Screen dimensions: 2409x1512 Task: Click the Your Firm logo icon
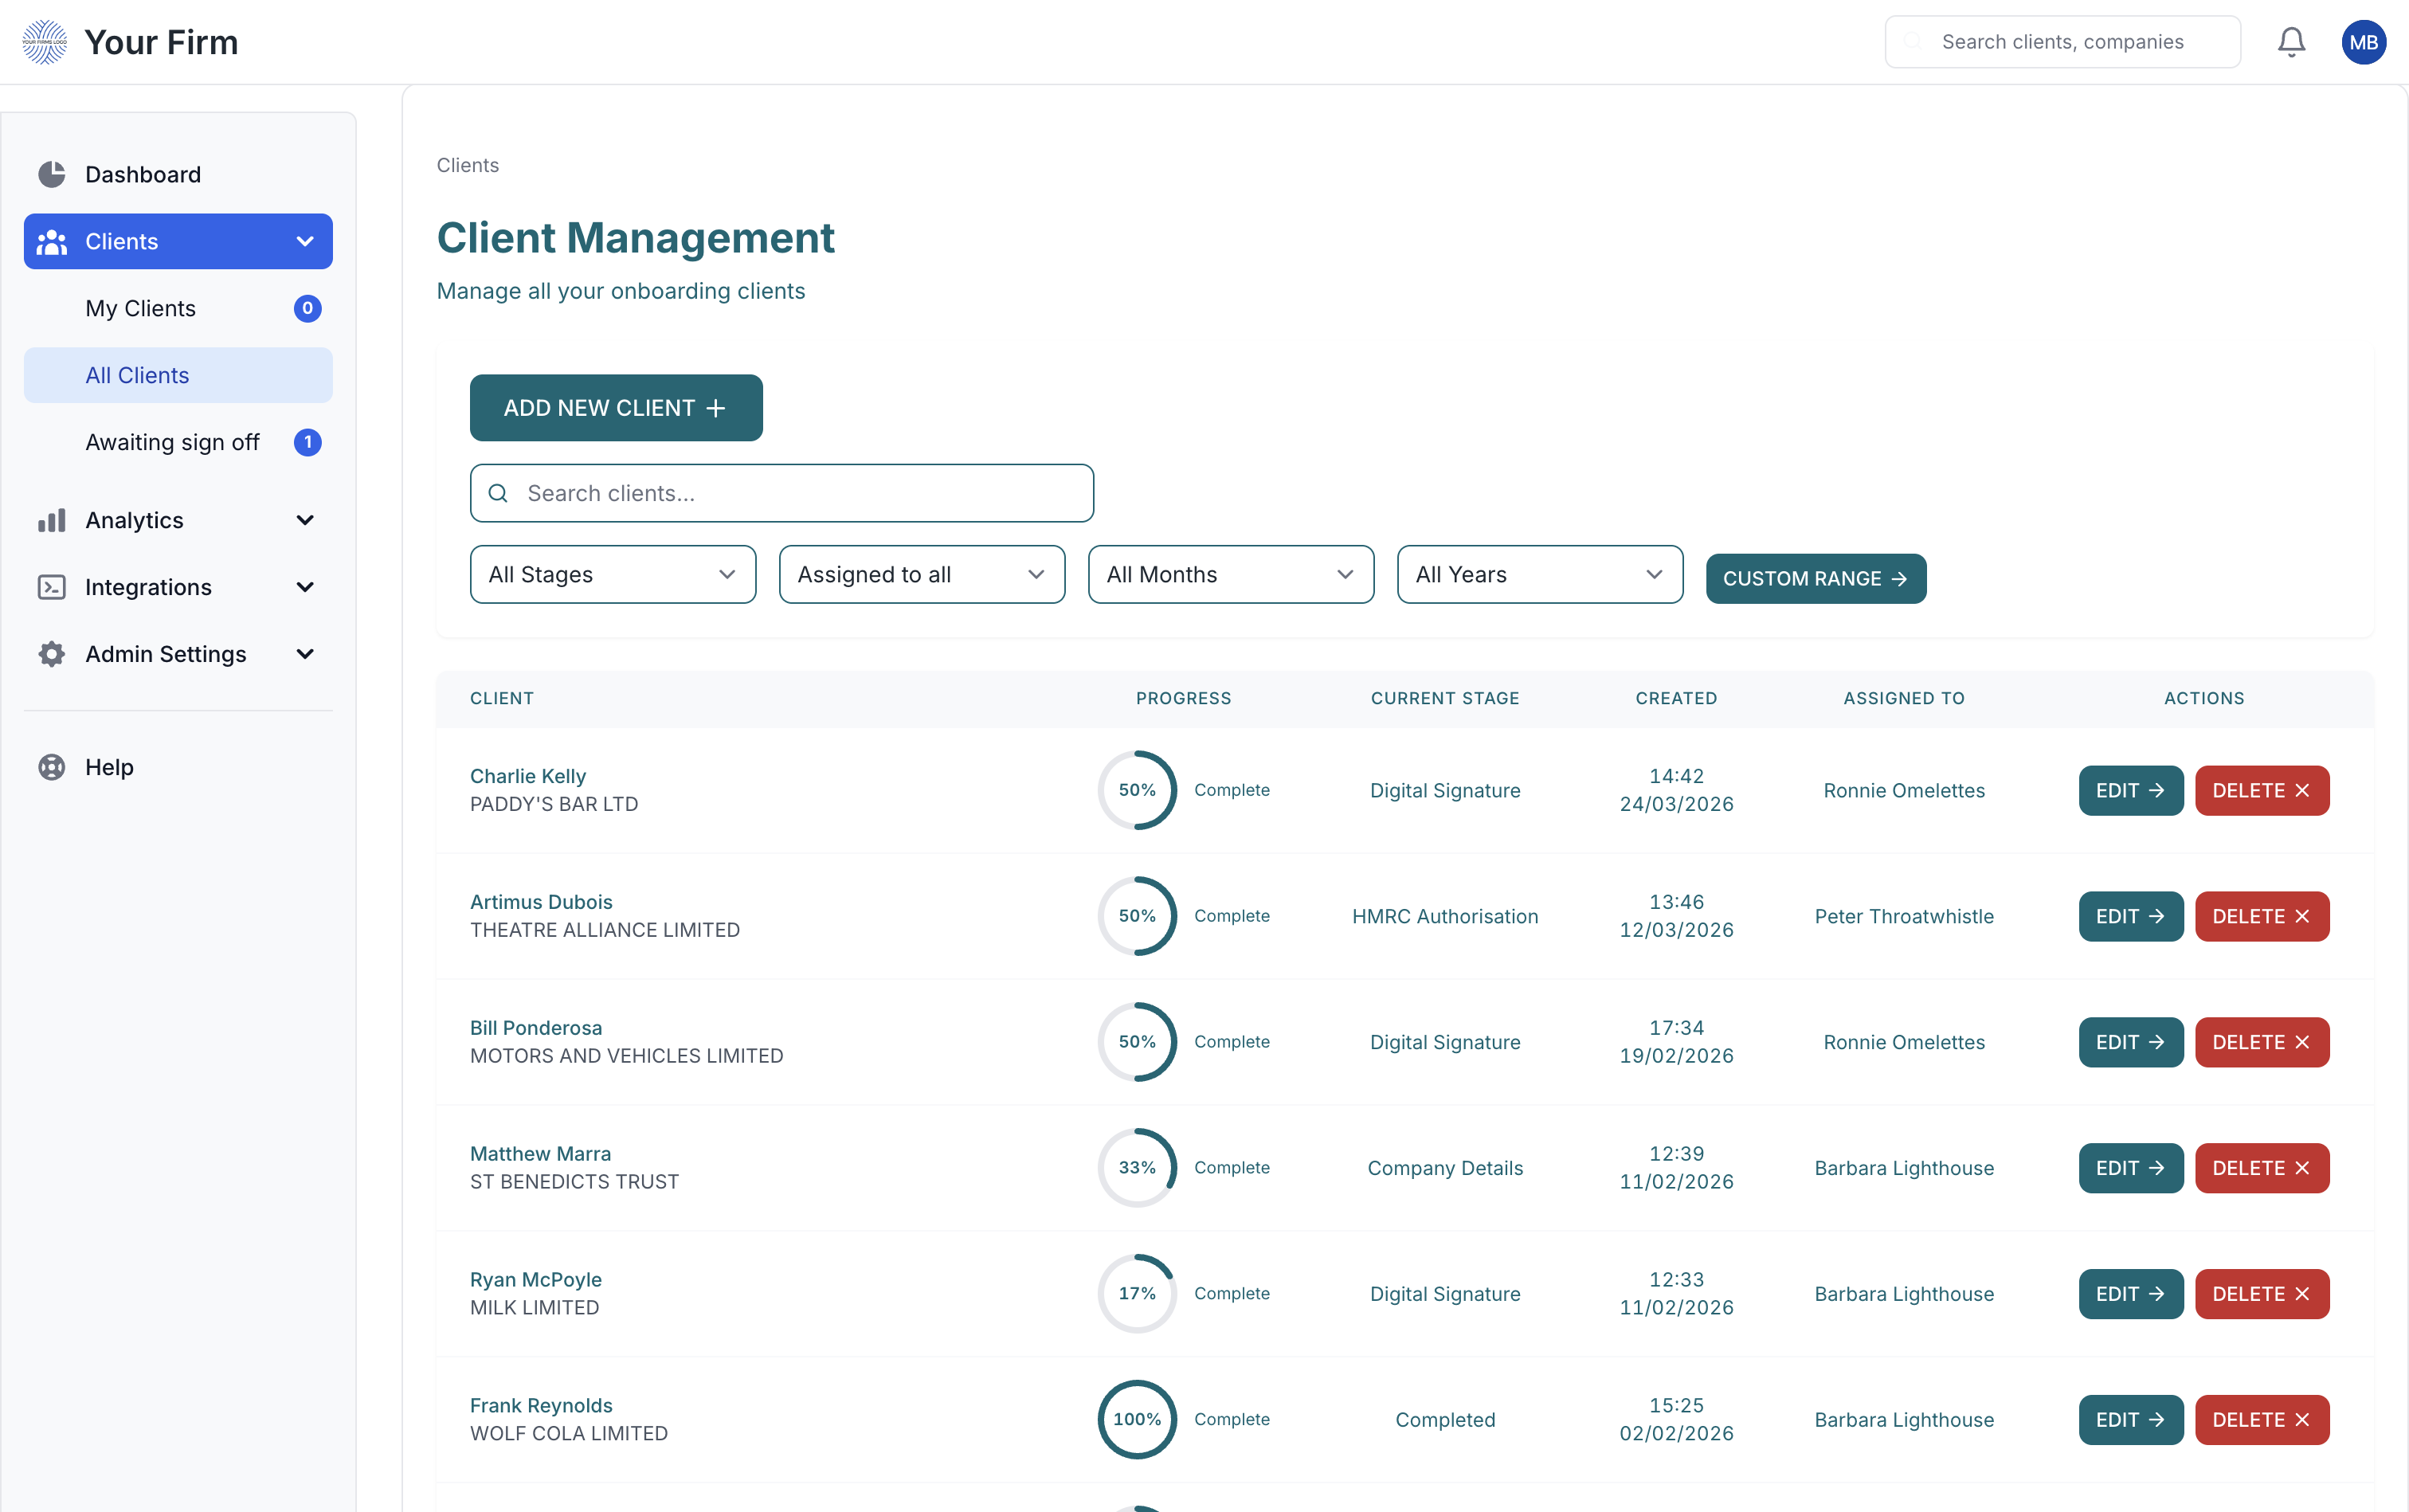tap(44, 42)
